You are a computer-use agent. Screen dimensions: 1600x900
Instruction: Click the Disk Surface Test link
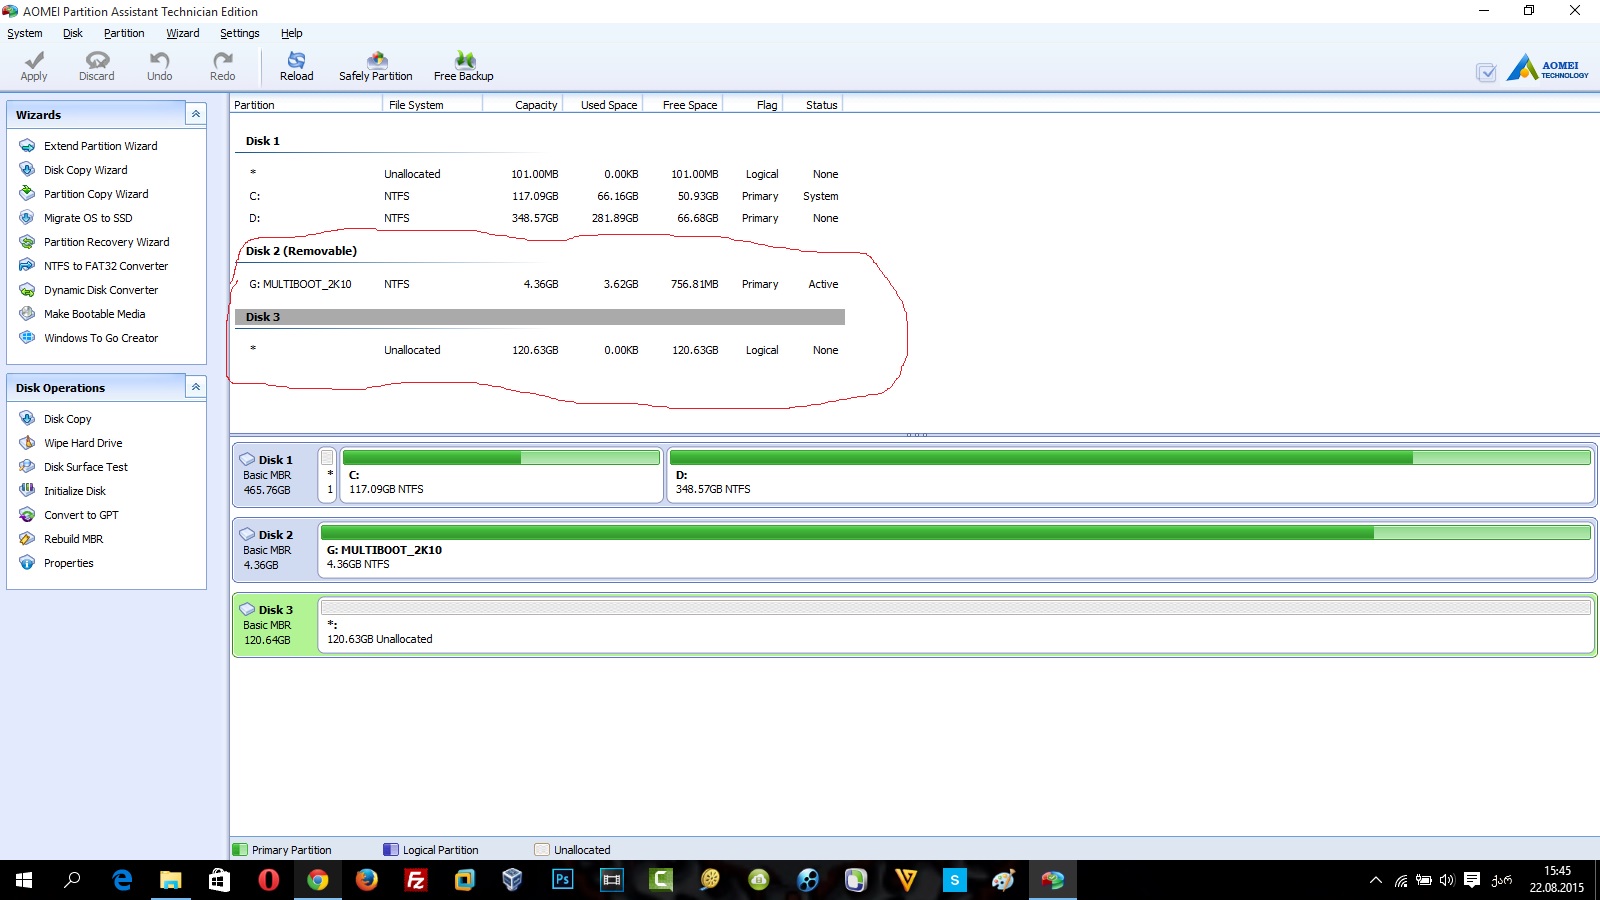(85, 467)
